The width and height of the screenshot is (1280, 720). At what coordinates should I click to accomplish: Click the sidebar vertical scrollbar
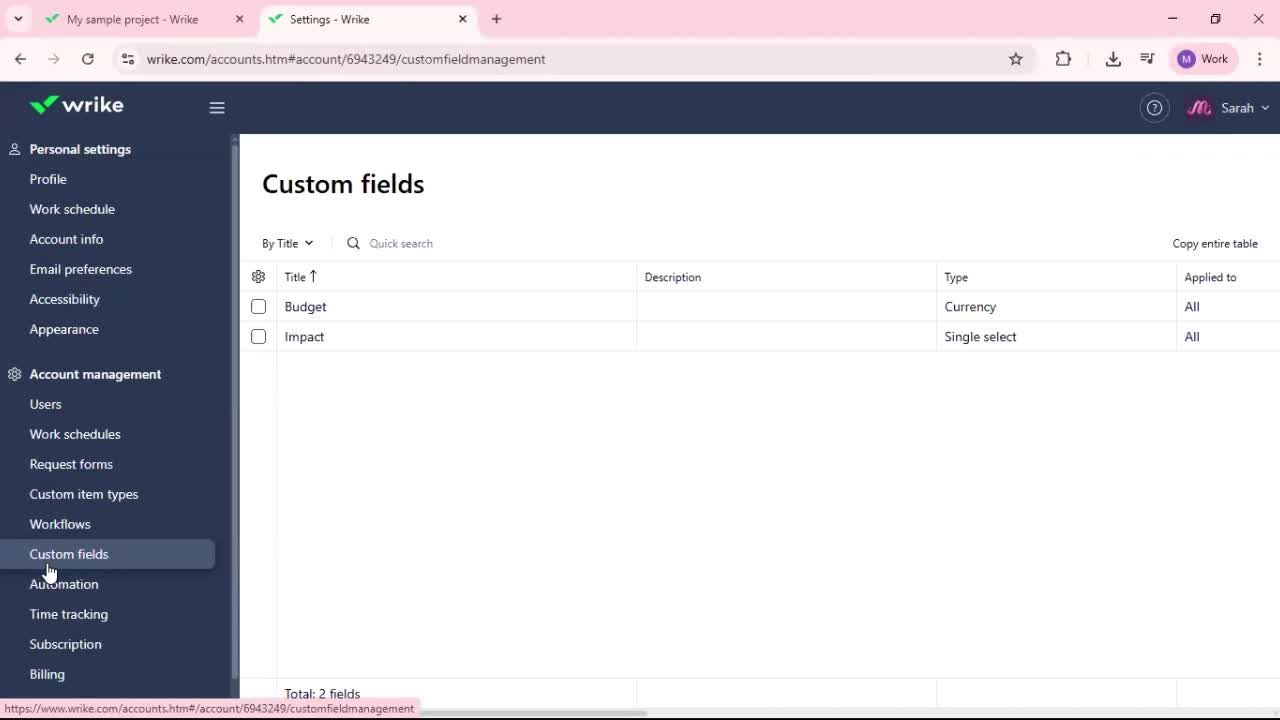pos(235,410)
